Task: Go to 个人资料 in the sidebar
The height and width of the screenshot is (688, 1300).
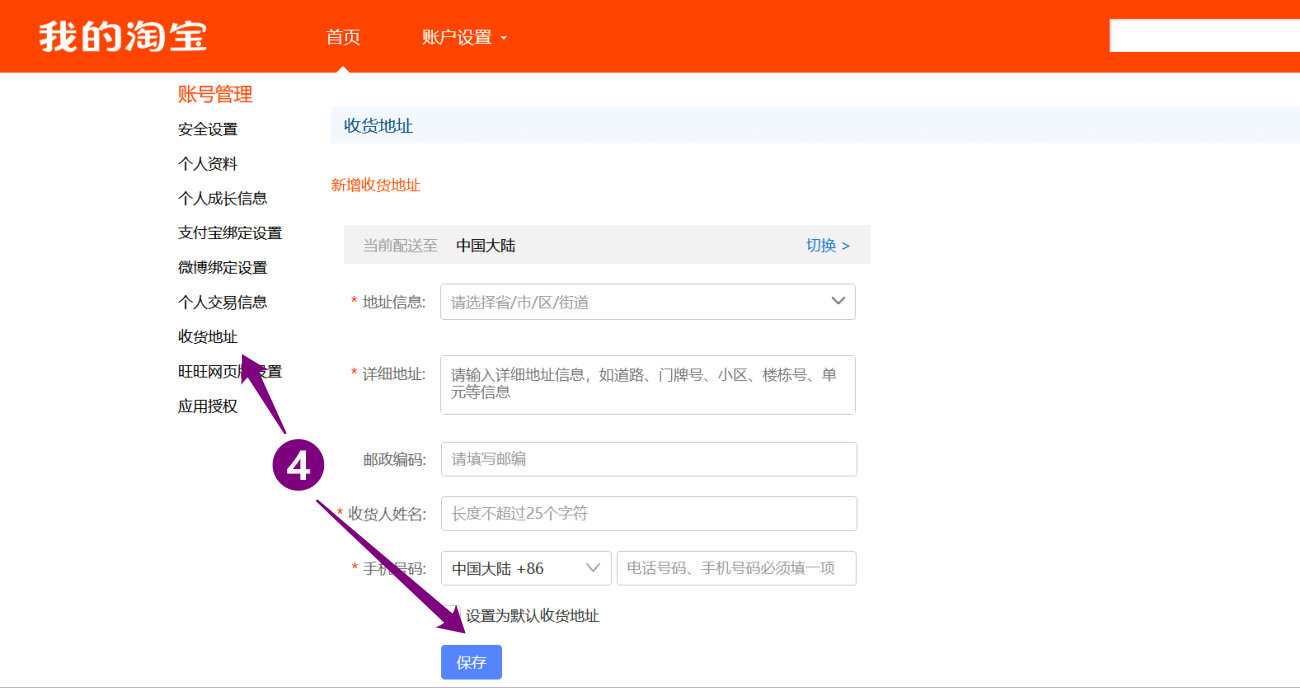Action: tap(208, 164)
